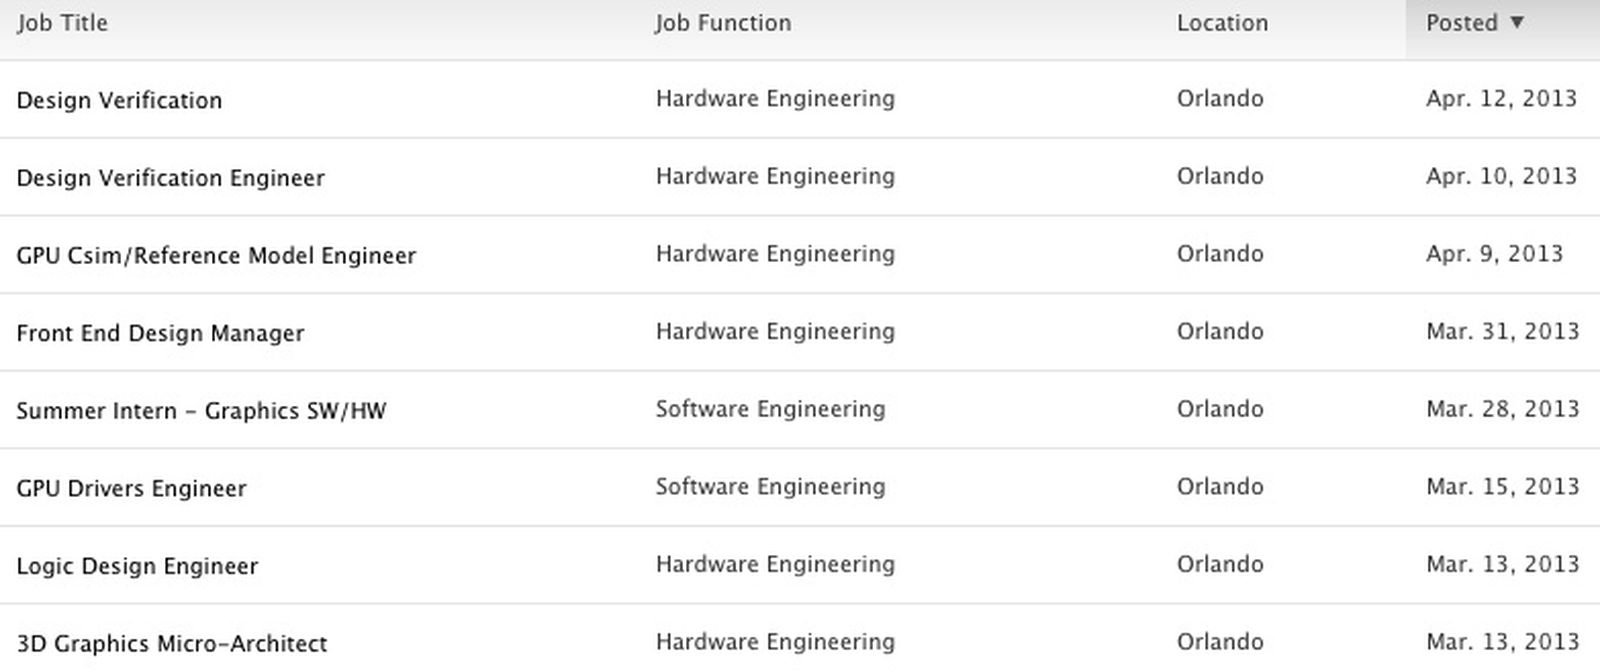The image size is (1600, 672).
Task: Open the 3D Graphics Micro-Architect listing
Action: click(x=171, y=644)
